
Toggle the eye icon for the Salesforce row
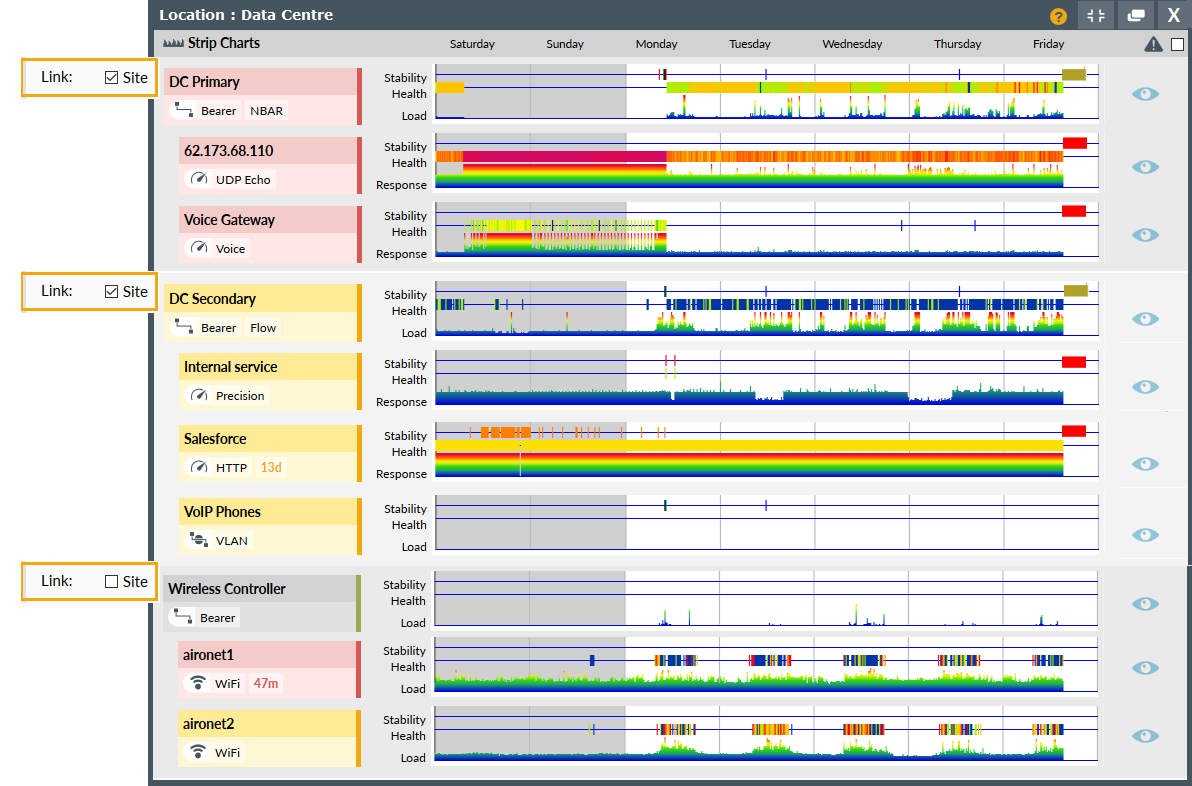(x=1144, y=464)
